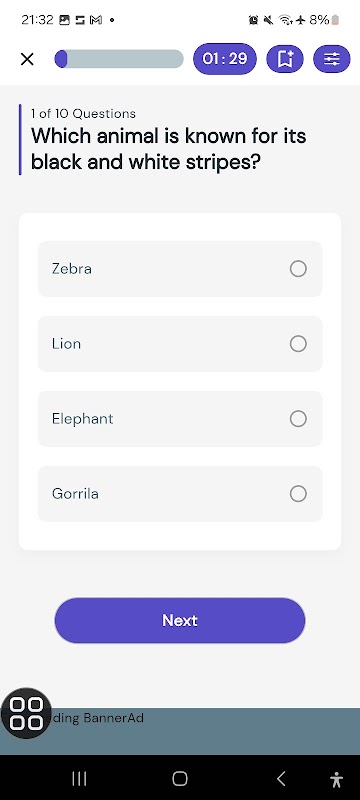360x800 pixels.
Task: Tap the Gmail notification icon in status bar
Action: (x=96, y=20)
